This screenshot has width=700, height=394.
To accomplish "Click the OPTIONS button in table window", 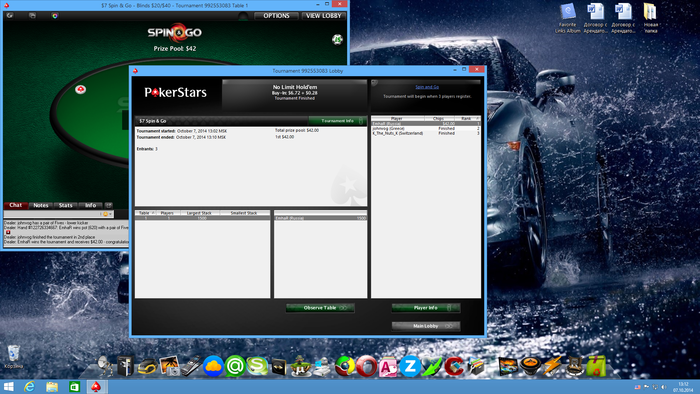I will coord(276,16).
